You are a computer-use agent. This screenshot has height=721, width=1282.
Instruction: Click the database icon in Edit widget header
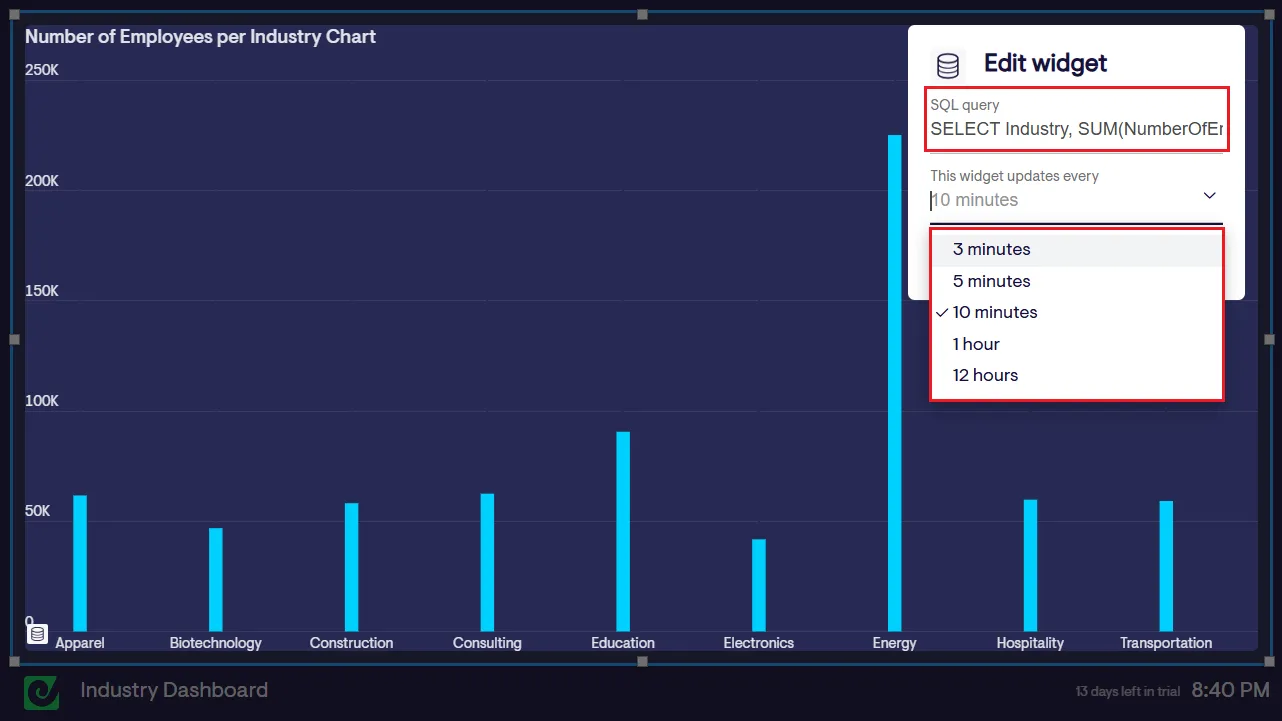[x=947, y=66]
